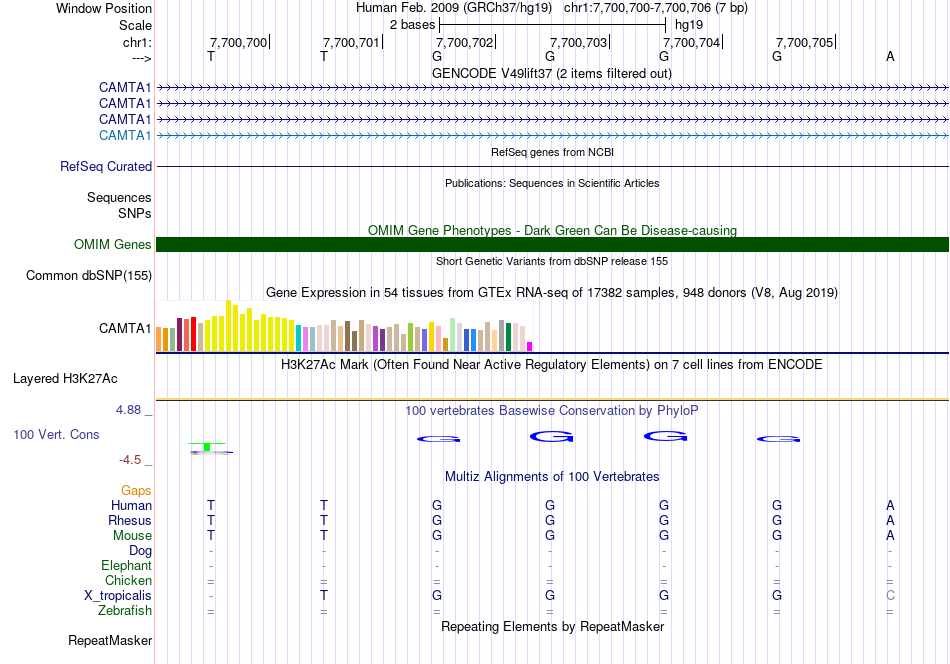Screen dimensions: 950x664
Task: Click the tallest yellow bar in GTEx chart
Action: (229, 325)
